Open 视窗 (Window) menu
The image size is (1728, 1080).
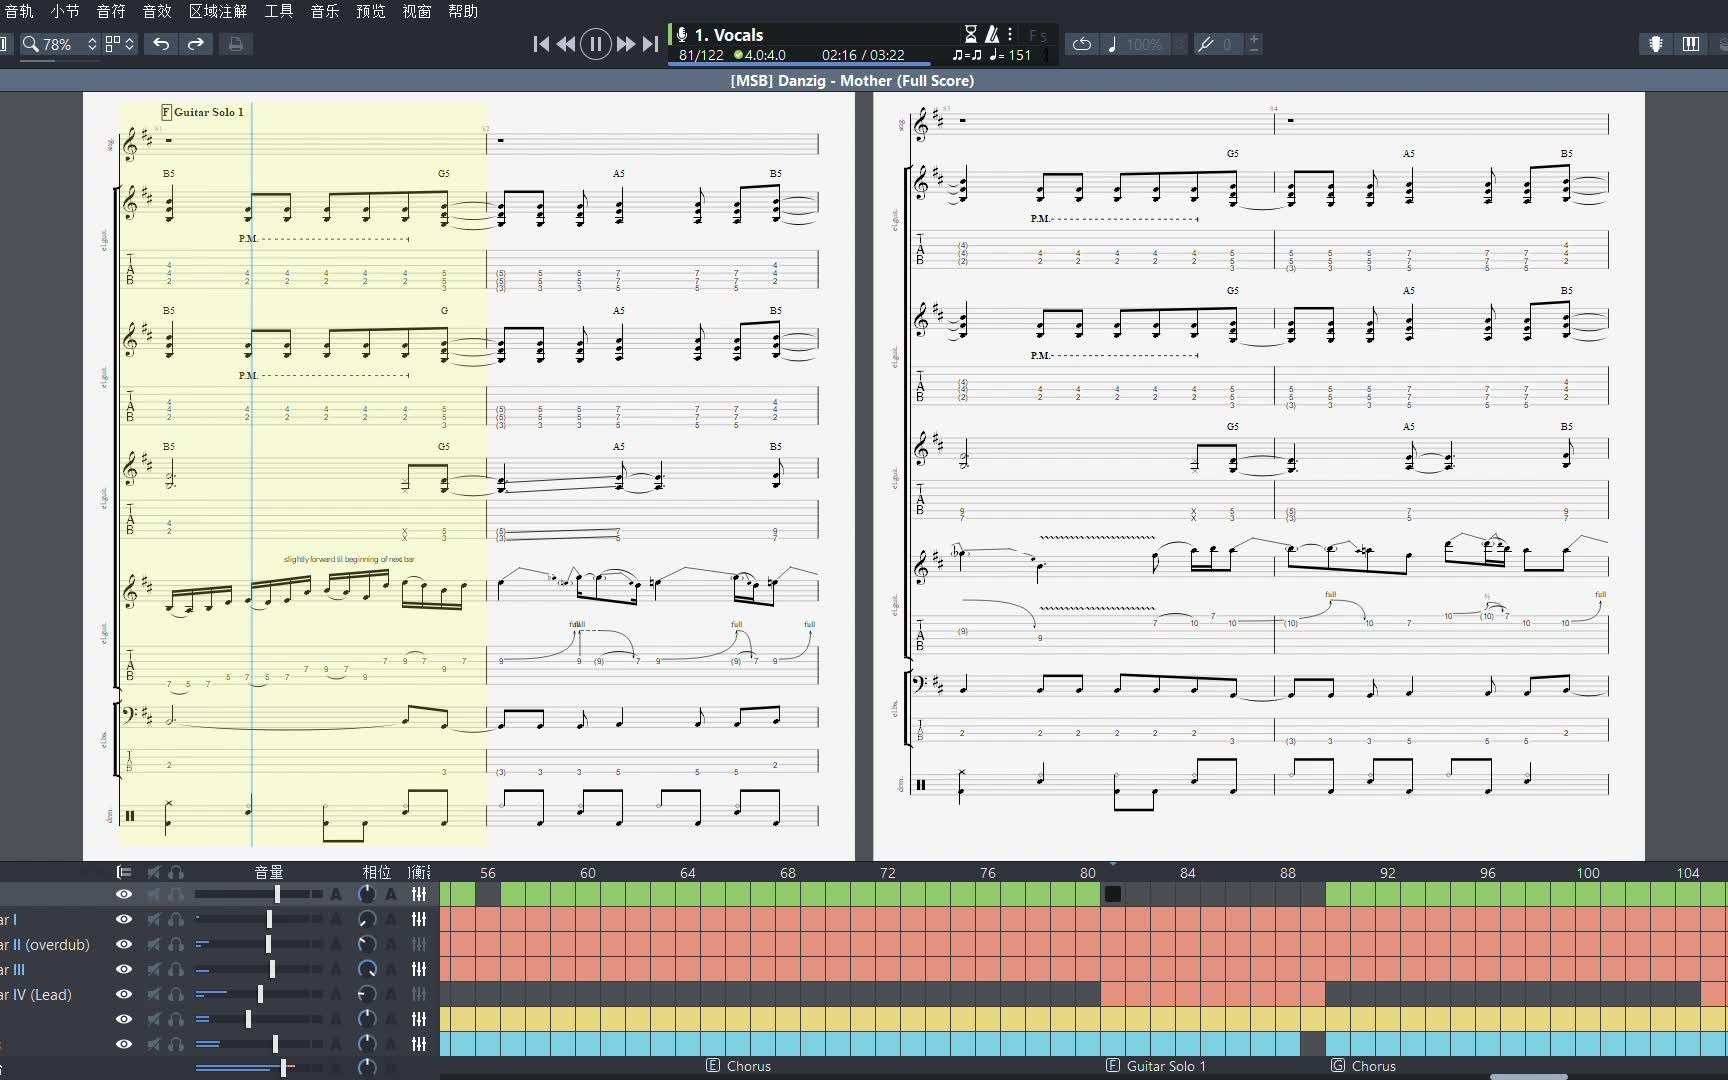417,11
